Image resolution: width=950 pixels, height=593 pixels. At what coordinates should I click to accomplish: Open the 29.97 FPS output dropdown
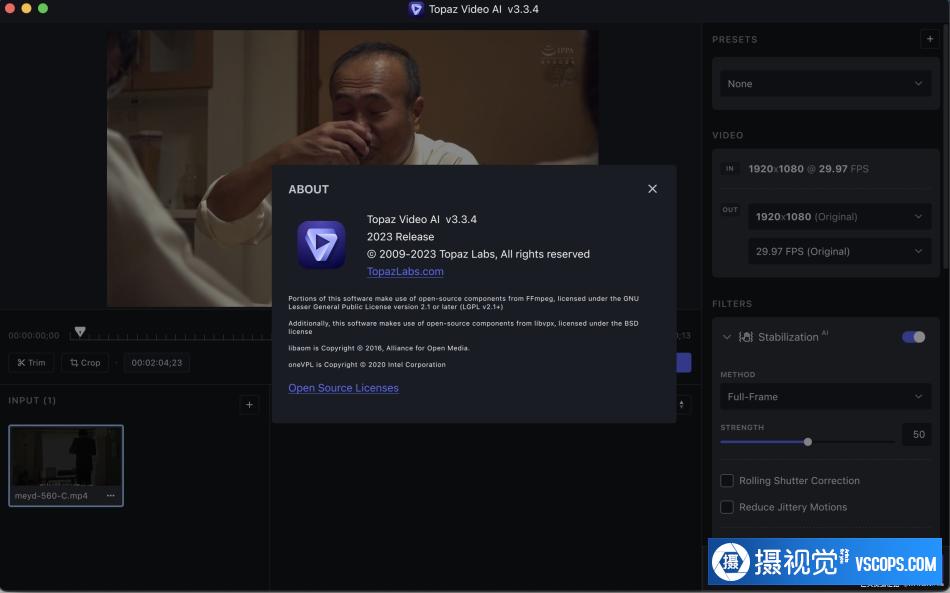click(x=839, y=251)
